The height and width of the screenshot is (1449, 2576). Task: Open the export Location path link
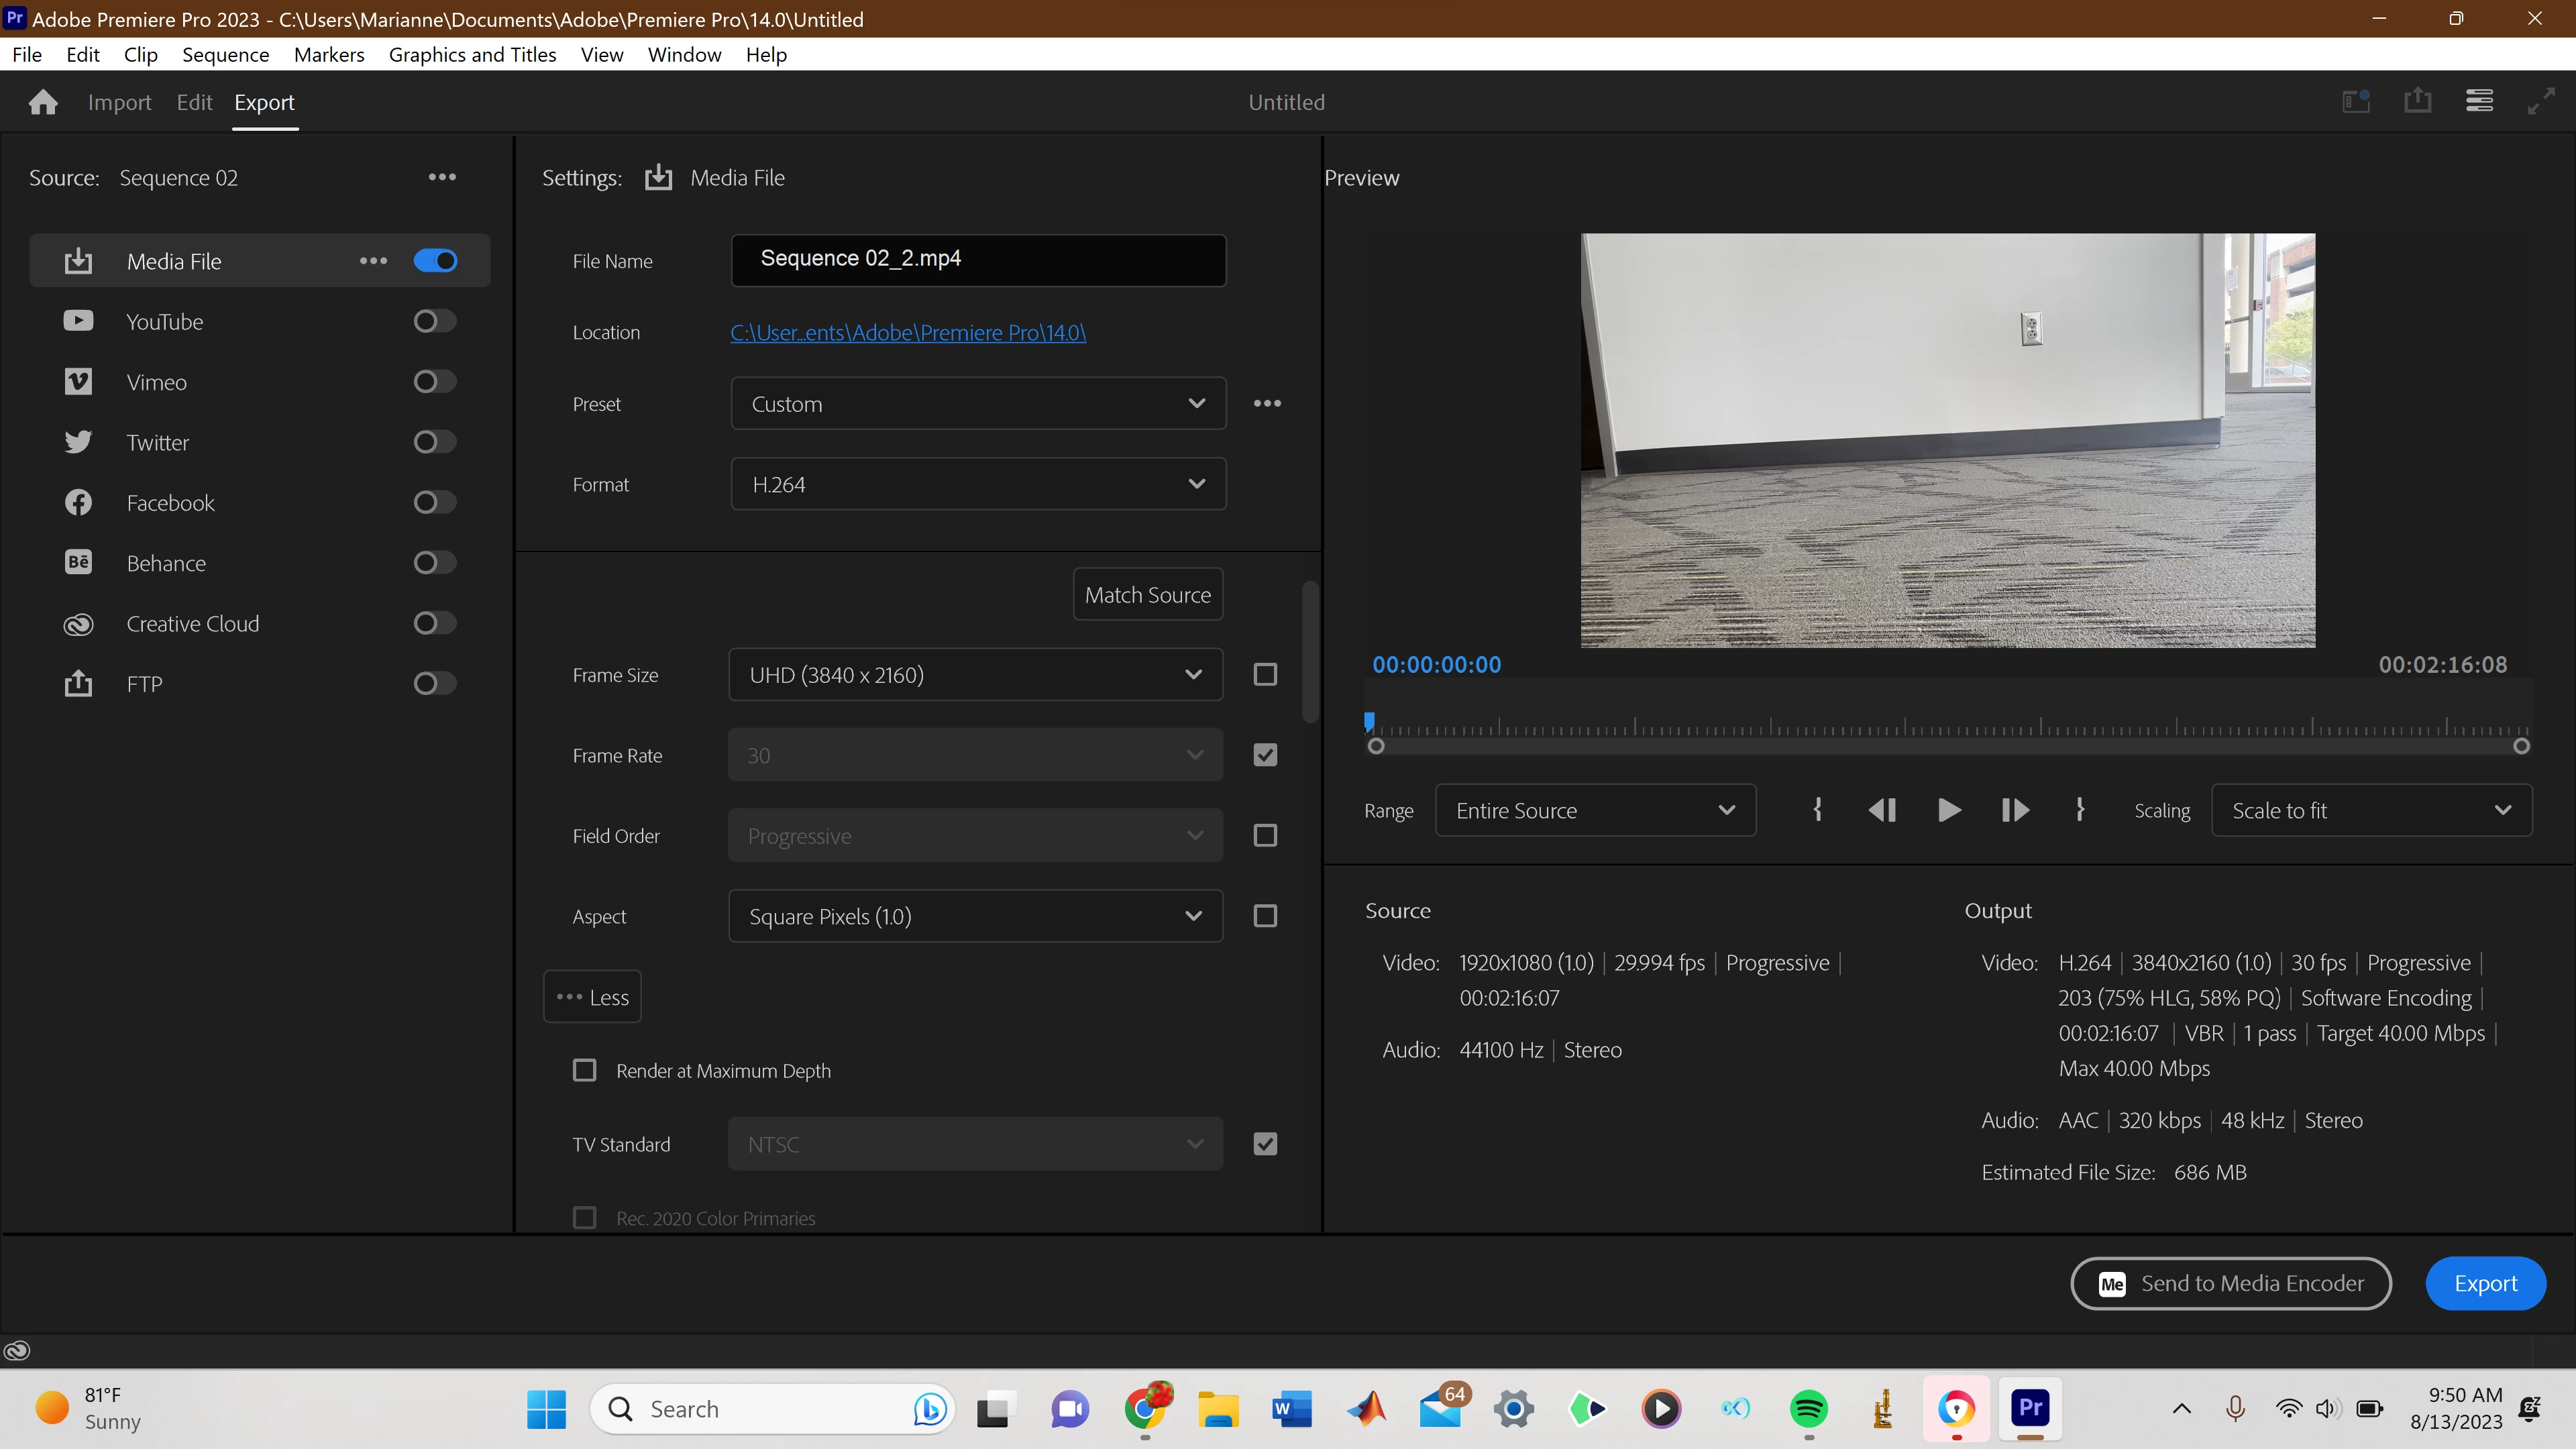click(x=907, y=332)
